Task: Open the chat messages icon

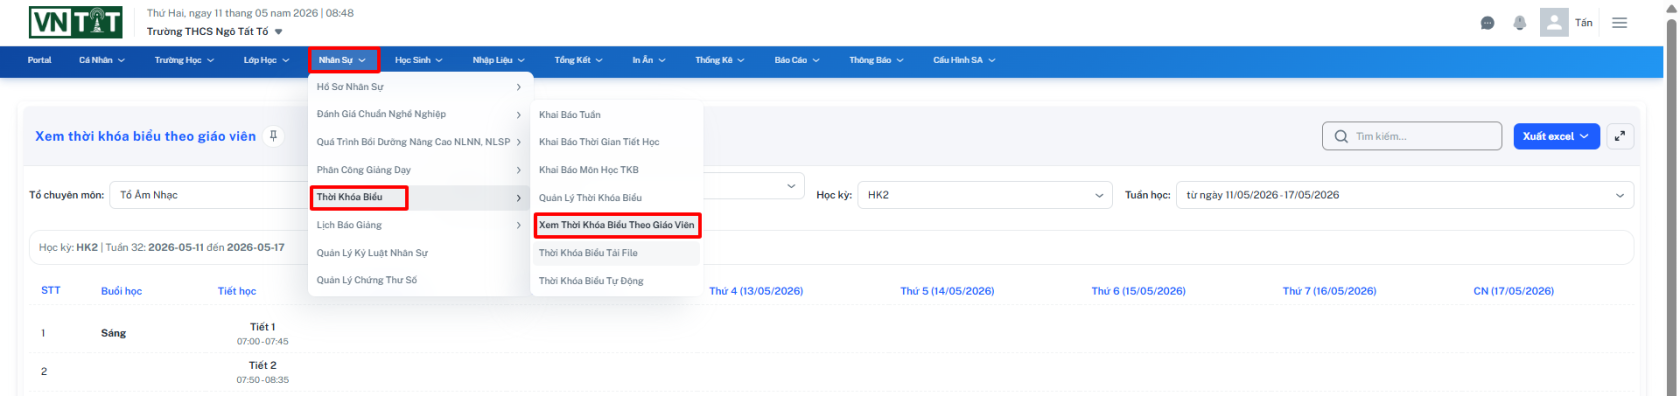Action: point(1487,23)
